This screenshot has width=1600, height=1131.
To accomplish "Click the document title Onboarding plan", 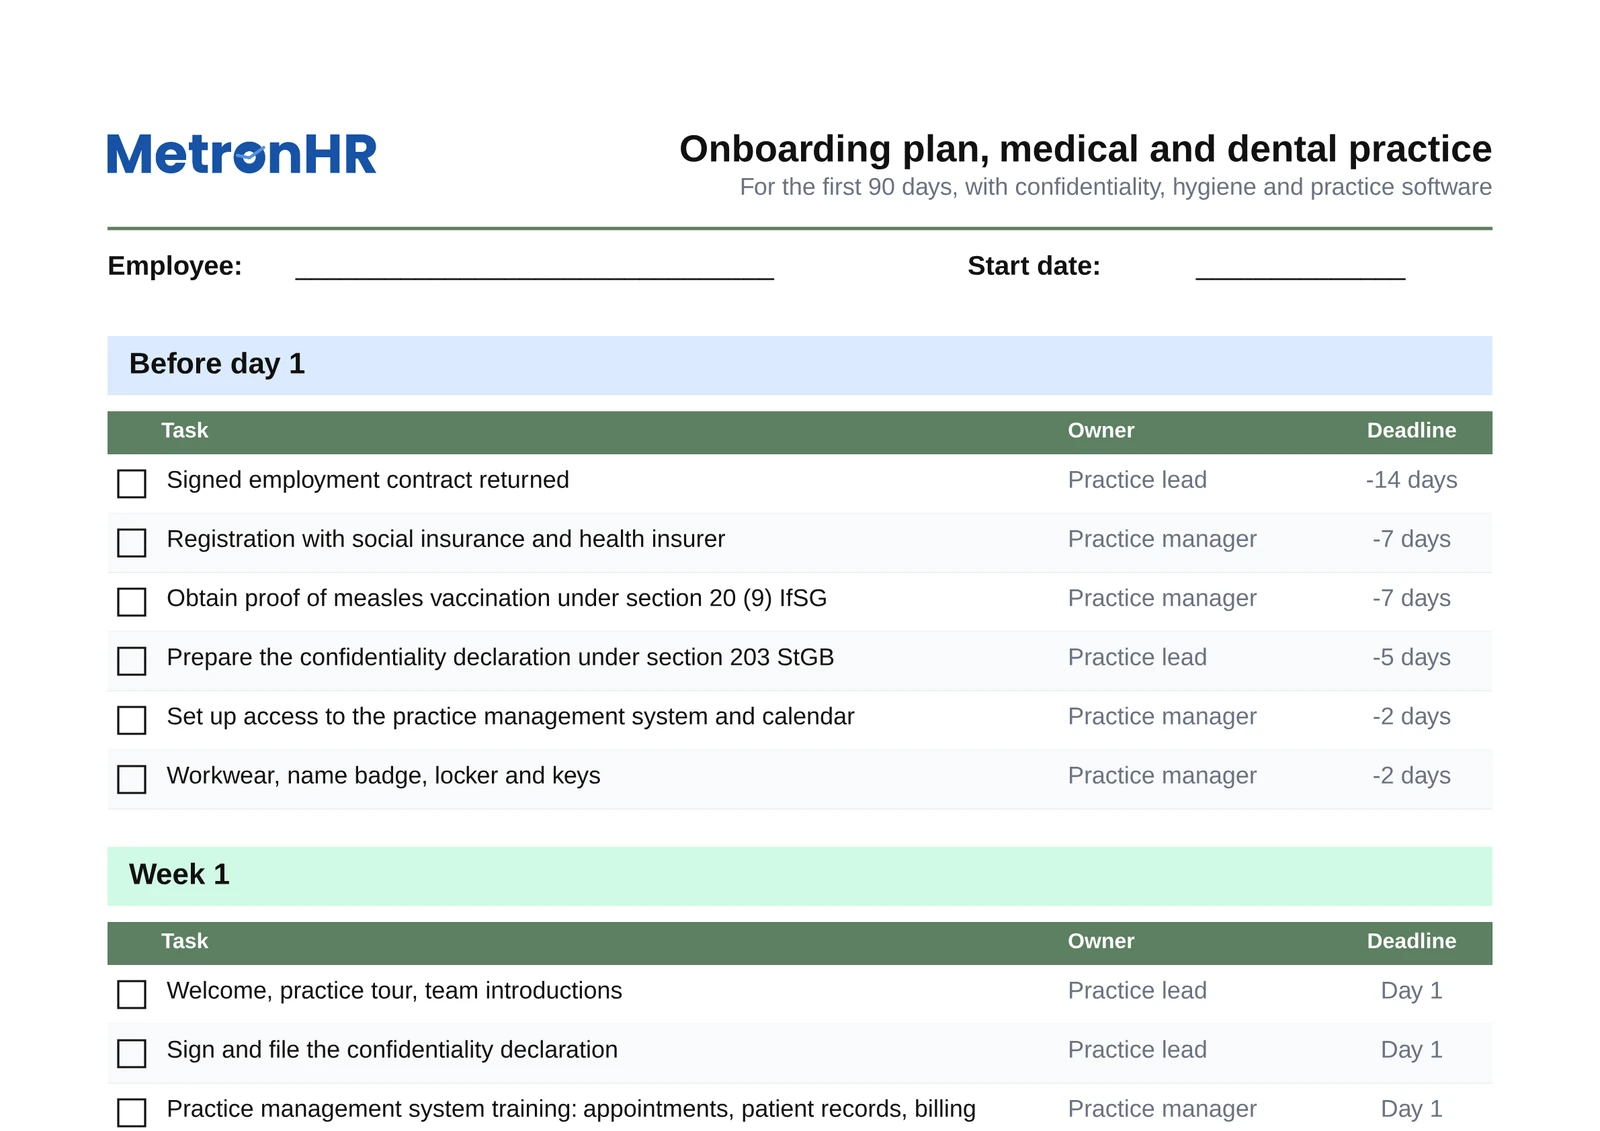I will (1085, 149).
